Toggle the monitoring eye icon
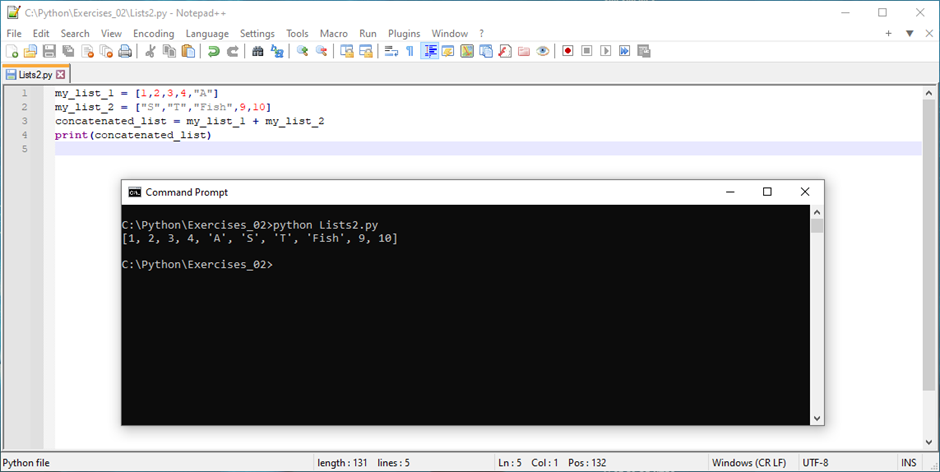Image resolution: width=940 pixels, height=472 pixels. (x=543, y=52)
